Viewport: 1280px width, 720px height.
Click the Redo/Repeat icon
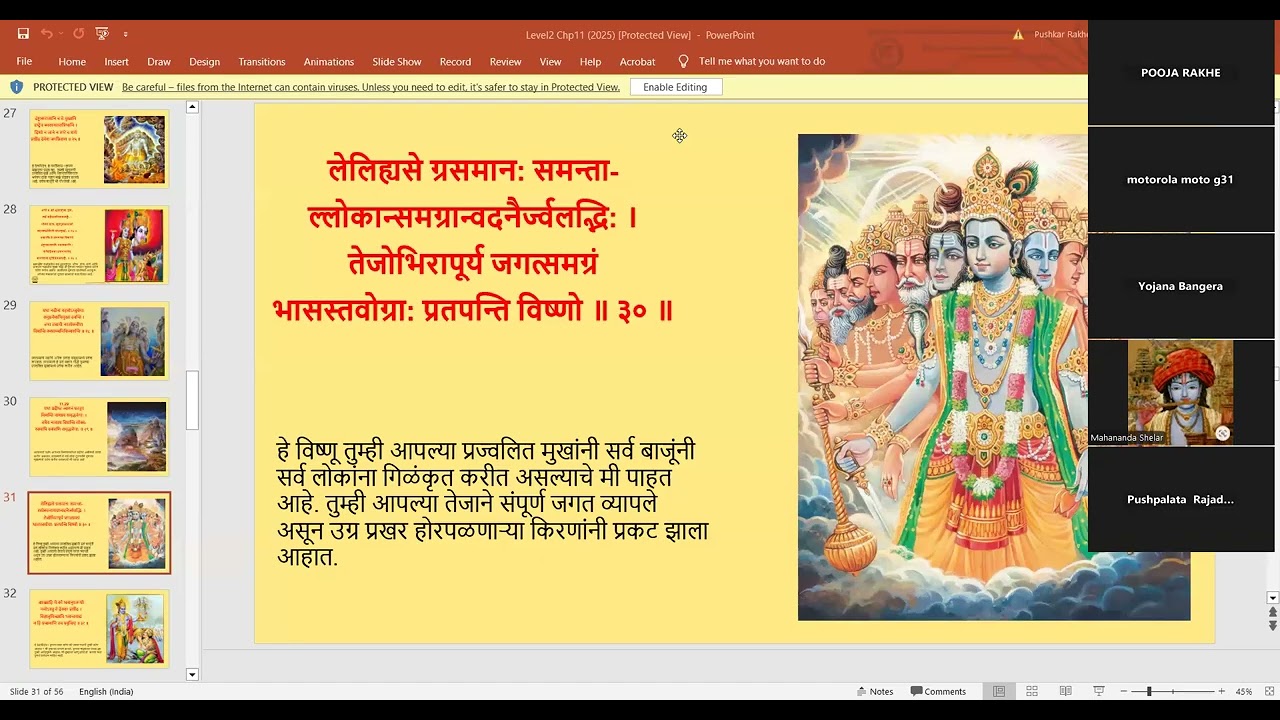click(x=79, y=34)
